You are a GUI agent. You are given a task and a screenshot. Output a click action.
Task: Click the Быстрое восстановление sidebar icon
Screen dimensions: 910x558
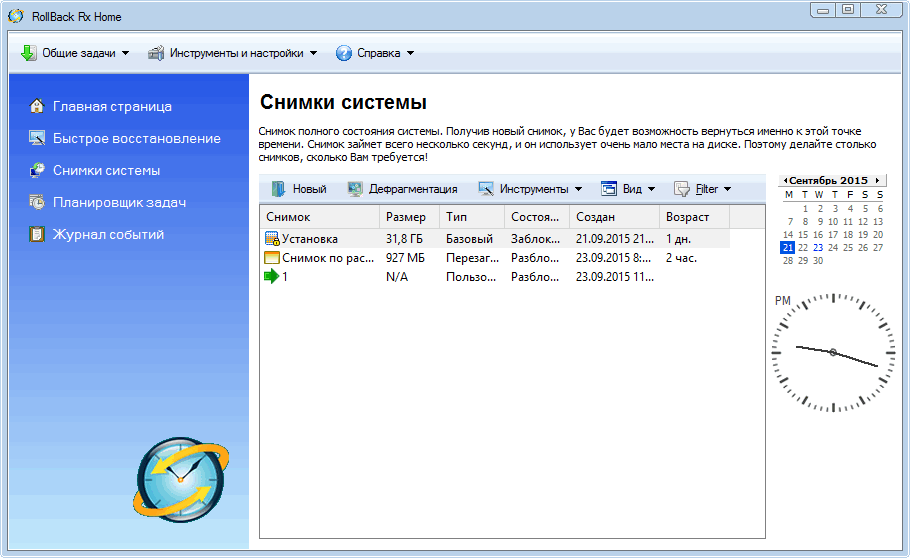[x=37, y=138]
